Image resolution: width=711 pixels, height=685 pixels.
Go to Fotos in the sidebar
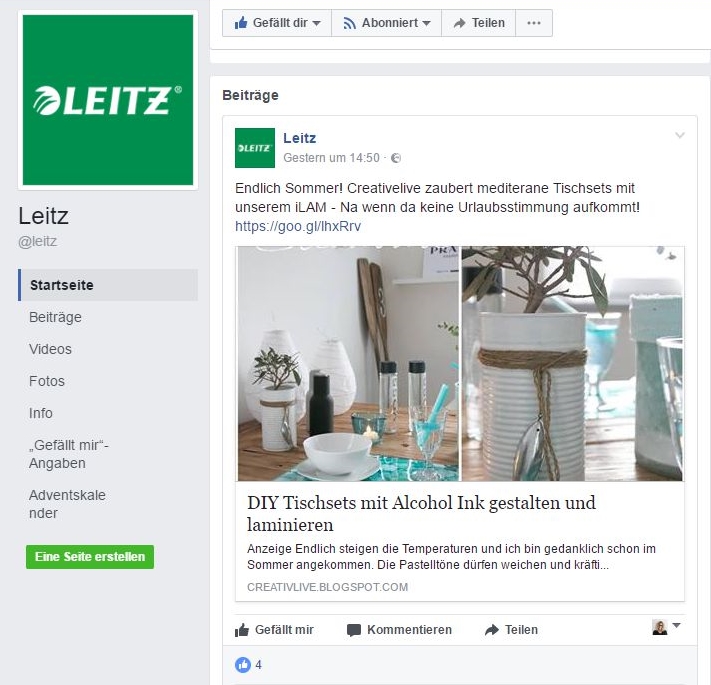point(47,381)
